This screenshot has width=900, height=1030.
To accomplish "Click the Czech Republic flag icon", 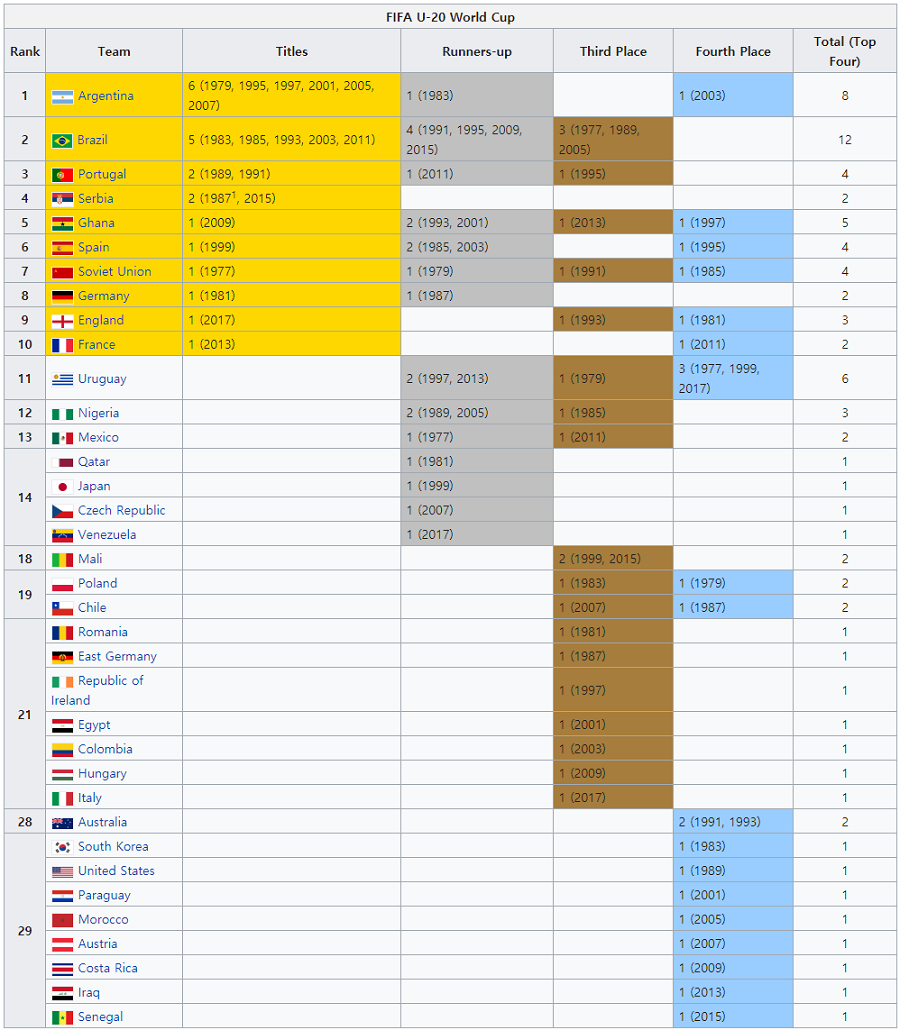I will [62, 511].
